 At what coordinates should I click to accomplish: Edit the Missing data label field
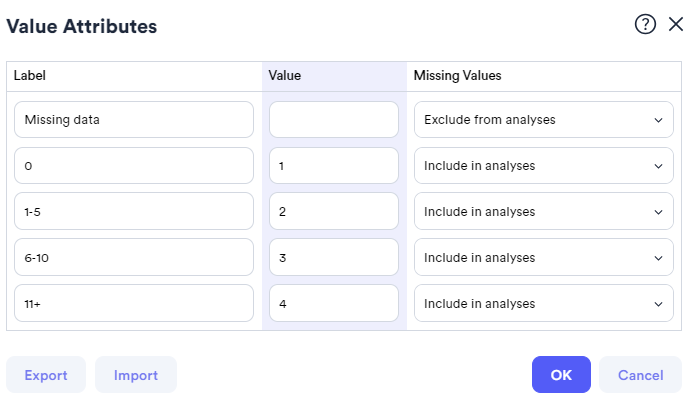point(134,119)
